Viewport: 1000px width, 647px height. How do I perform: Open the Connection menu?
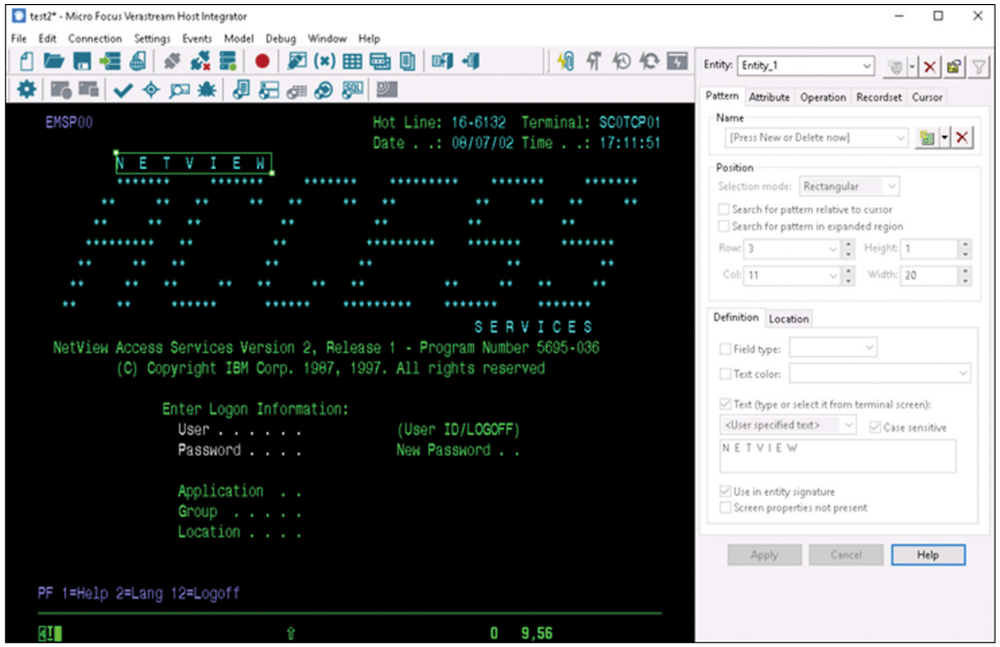click(94, 39)
